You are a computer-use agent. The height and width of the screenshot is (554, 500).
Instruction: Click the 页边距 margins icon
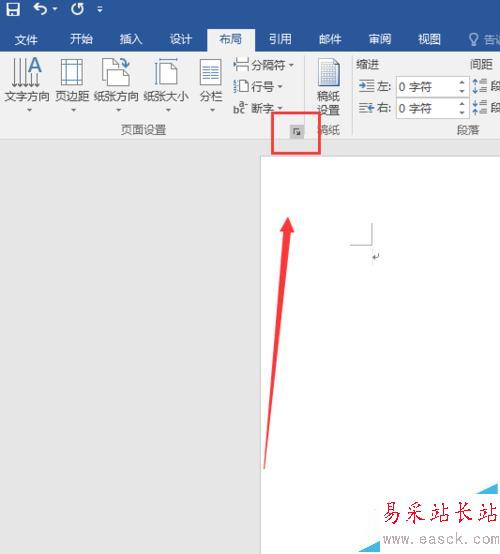(72, 72)
